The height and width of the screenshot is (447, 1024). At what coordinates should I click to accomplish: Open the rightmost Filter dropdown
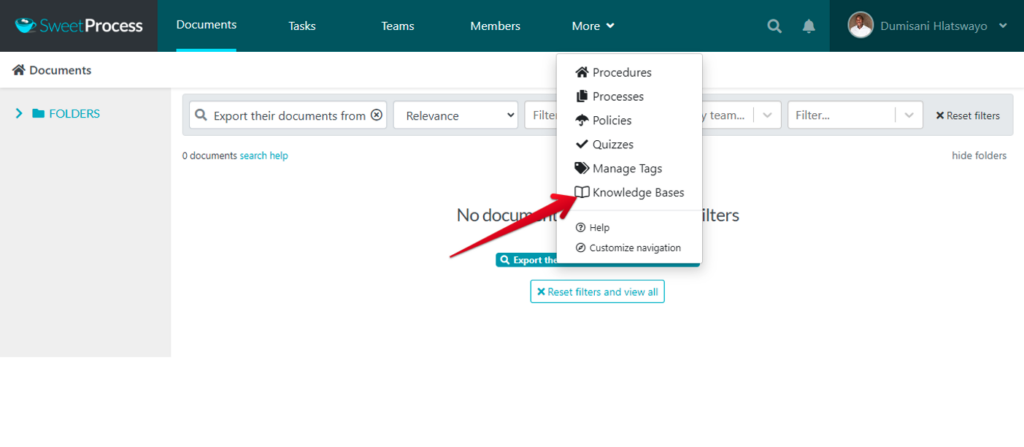click(x=908, y=115)
